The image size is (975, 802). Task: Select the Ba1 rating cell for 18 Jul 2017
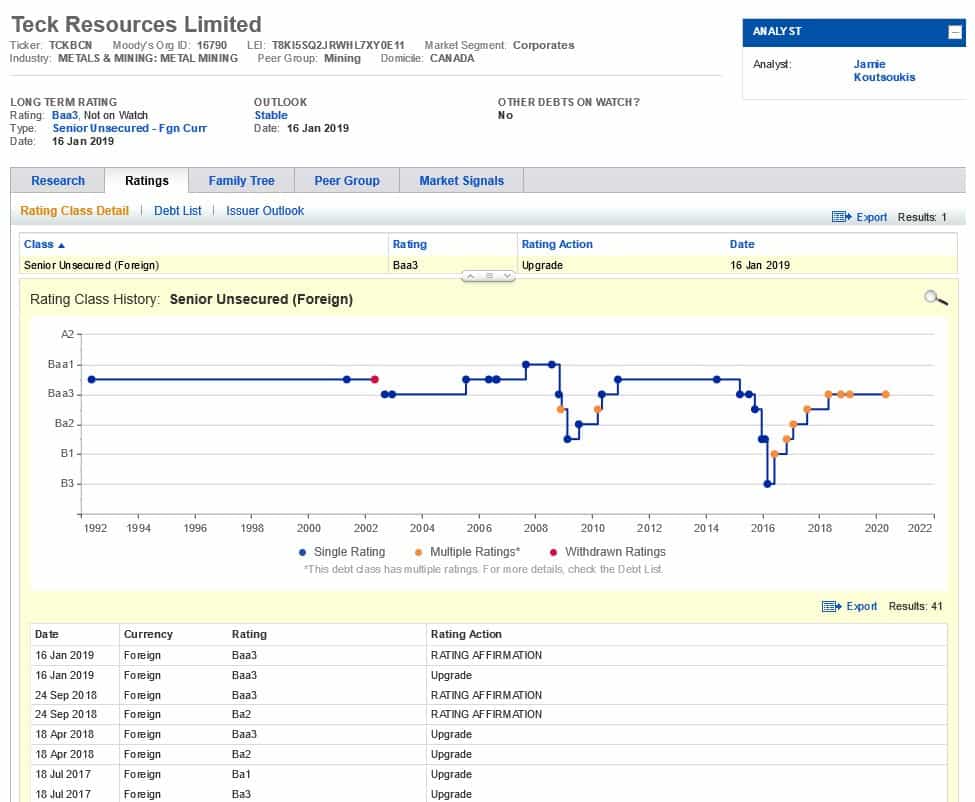241,774
